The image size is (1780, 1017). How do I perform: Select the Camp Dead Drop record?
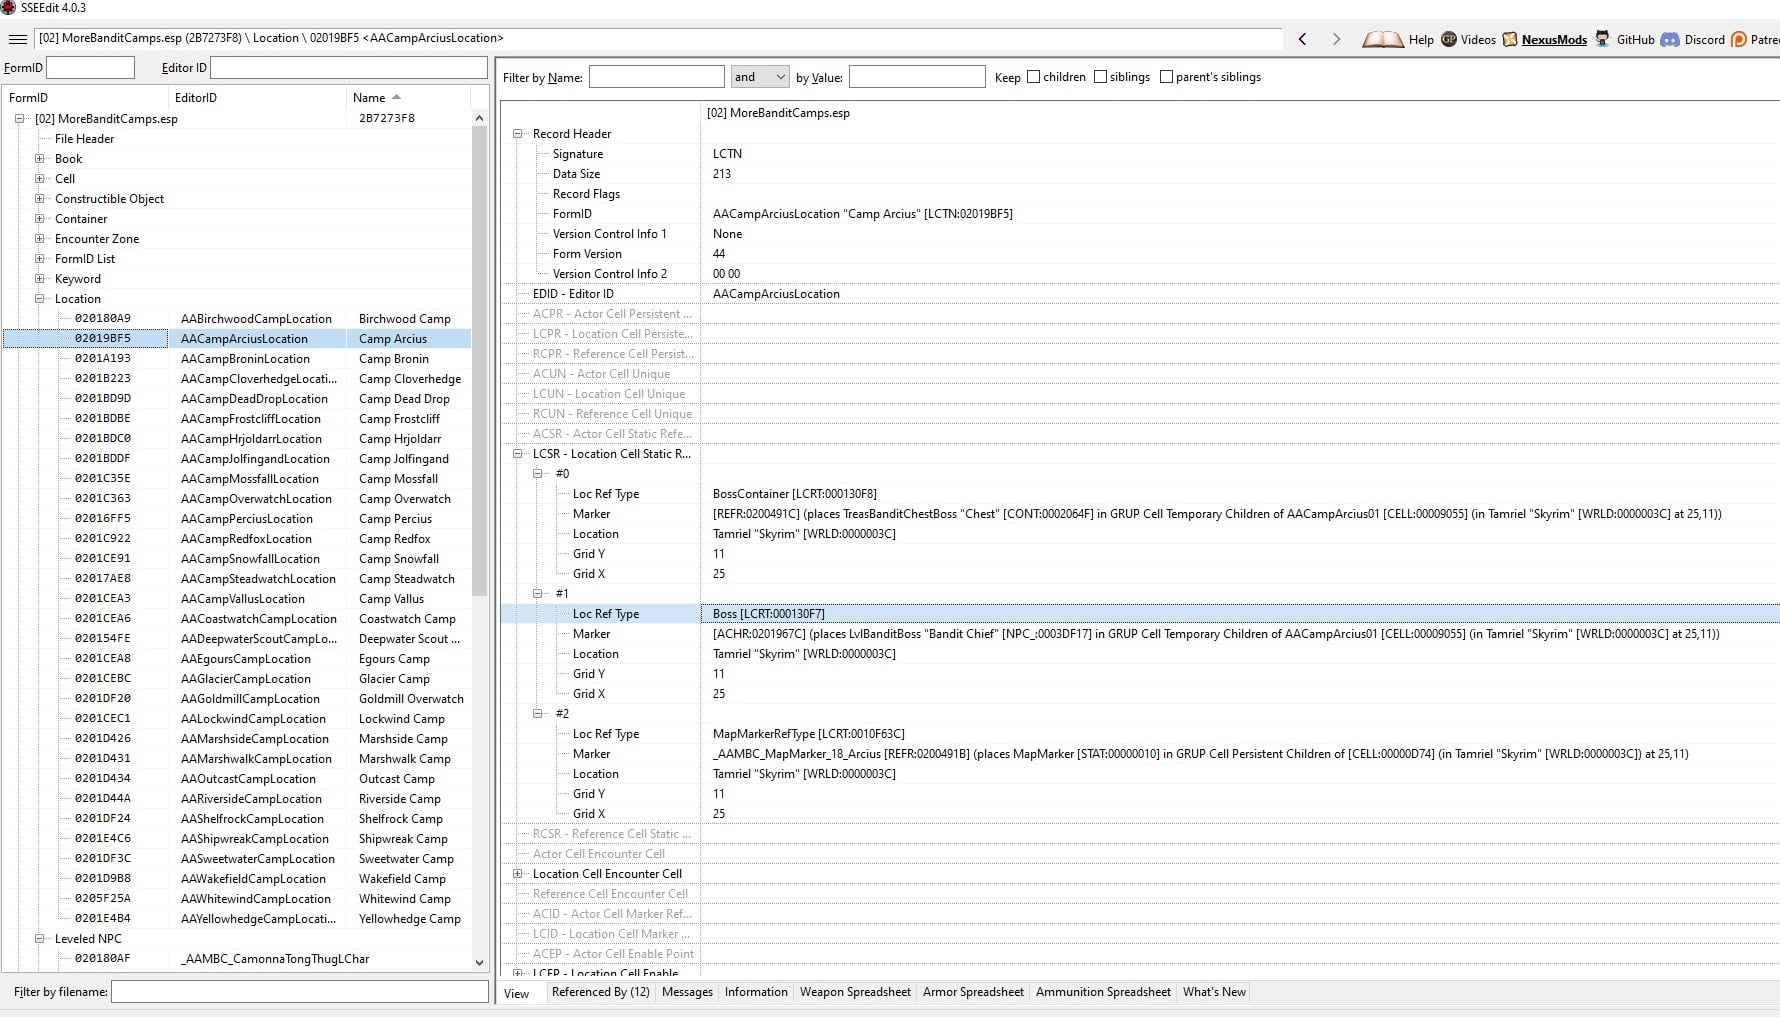237,398
